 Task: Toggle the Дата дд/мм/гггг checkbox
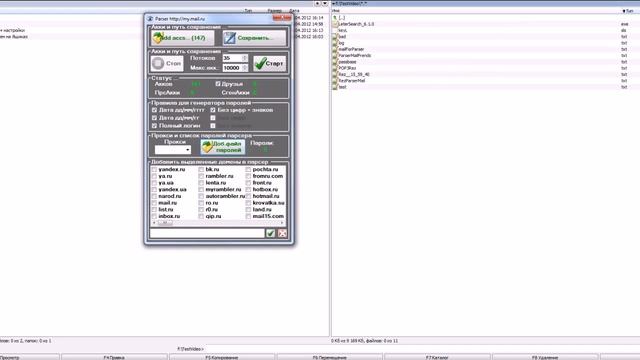[154, 110]
